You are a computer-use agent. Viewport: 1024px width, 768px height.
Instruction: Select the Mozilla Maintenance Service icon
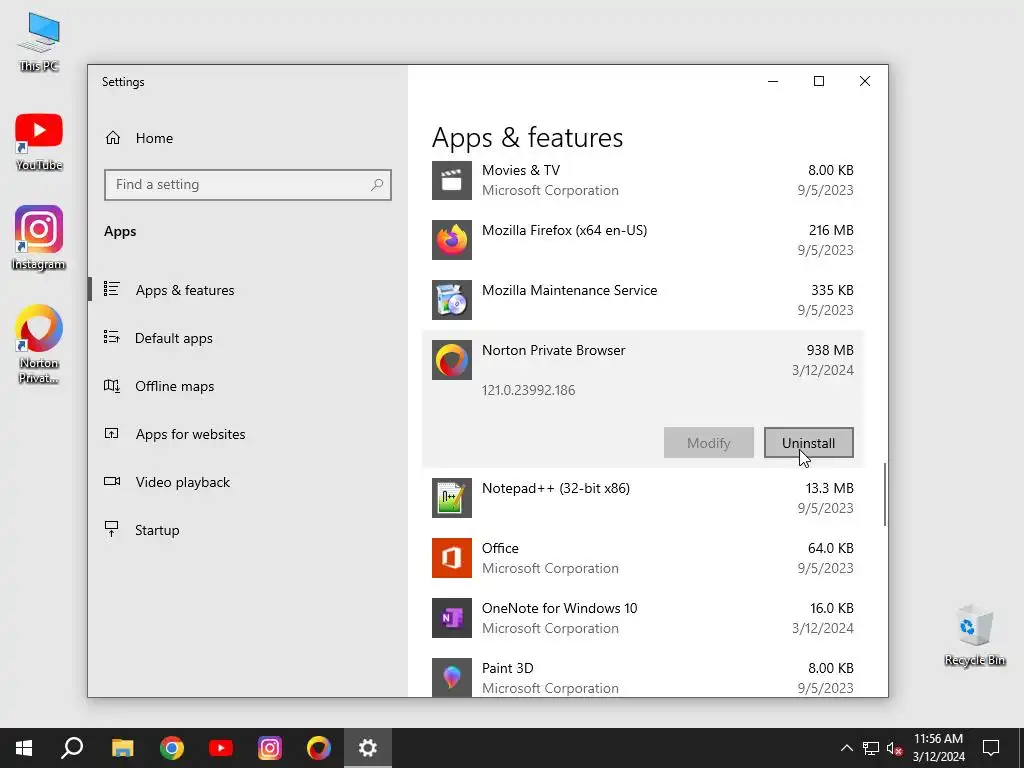click(x=452, y=300)
